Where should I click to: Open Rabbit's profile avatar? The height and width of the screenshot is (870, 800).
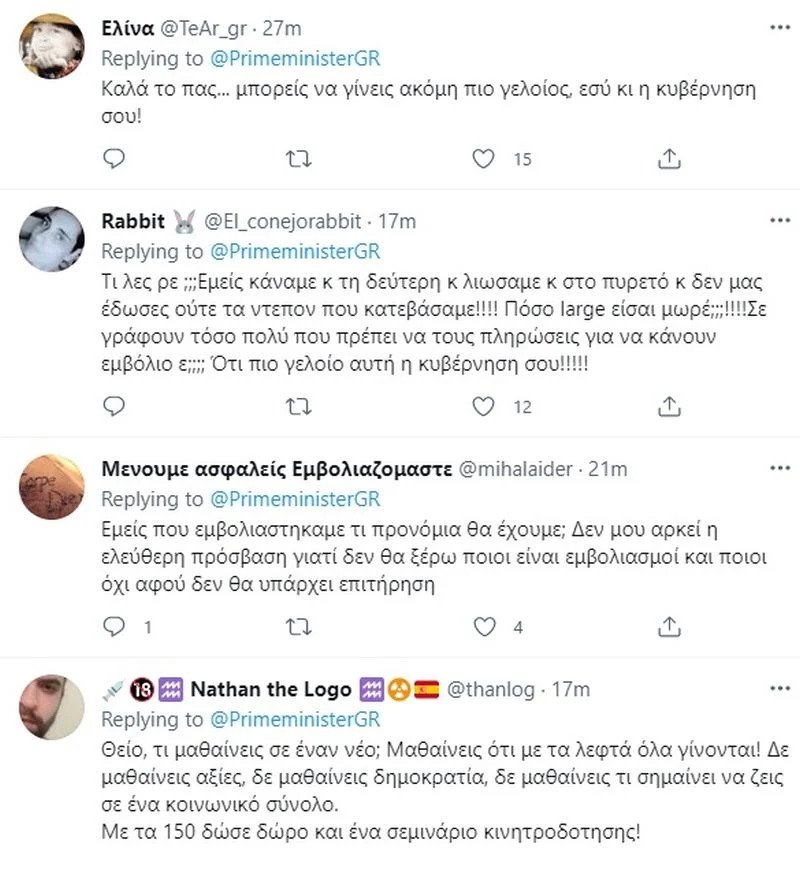click(x=52, y=239)
